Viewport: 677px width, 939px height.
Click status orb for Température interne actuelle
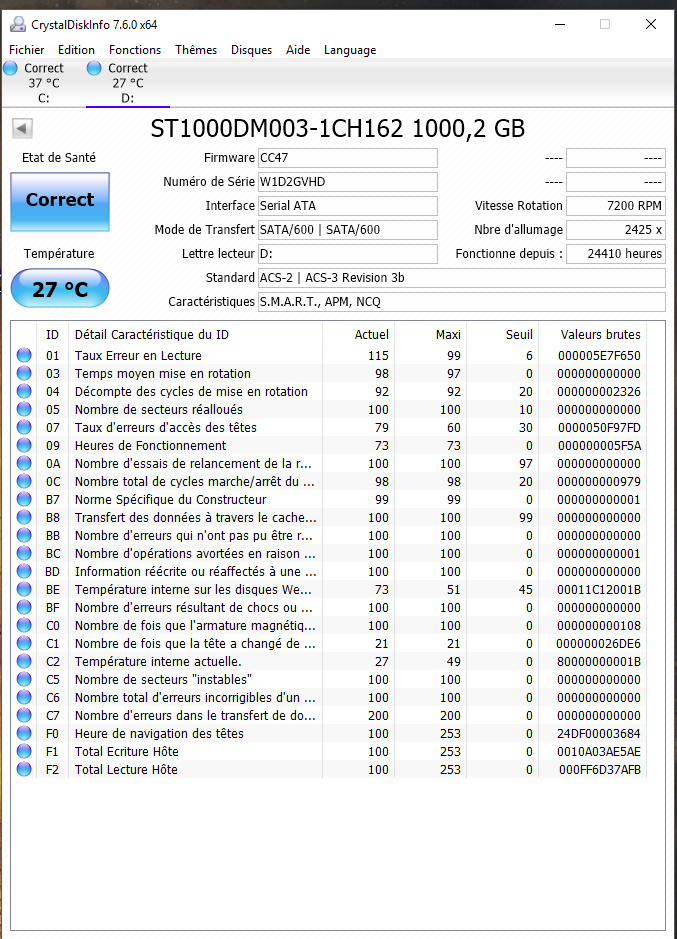click(x=24, y=661)
